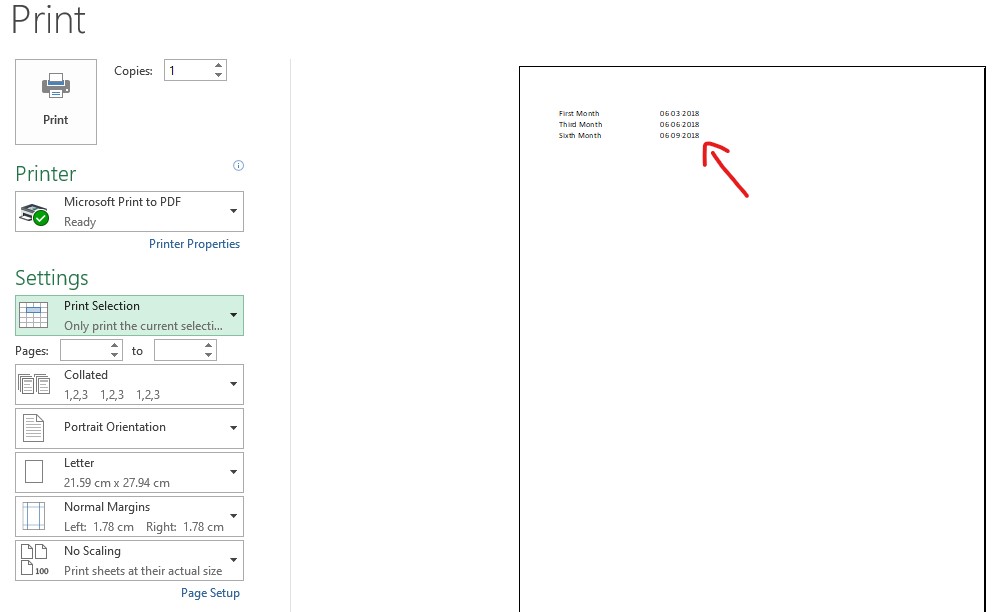This screenshot has width=1001, height=612.
Task: Click the Normal Margins icon
Action: pos(35,515)
